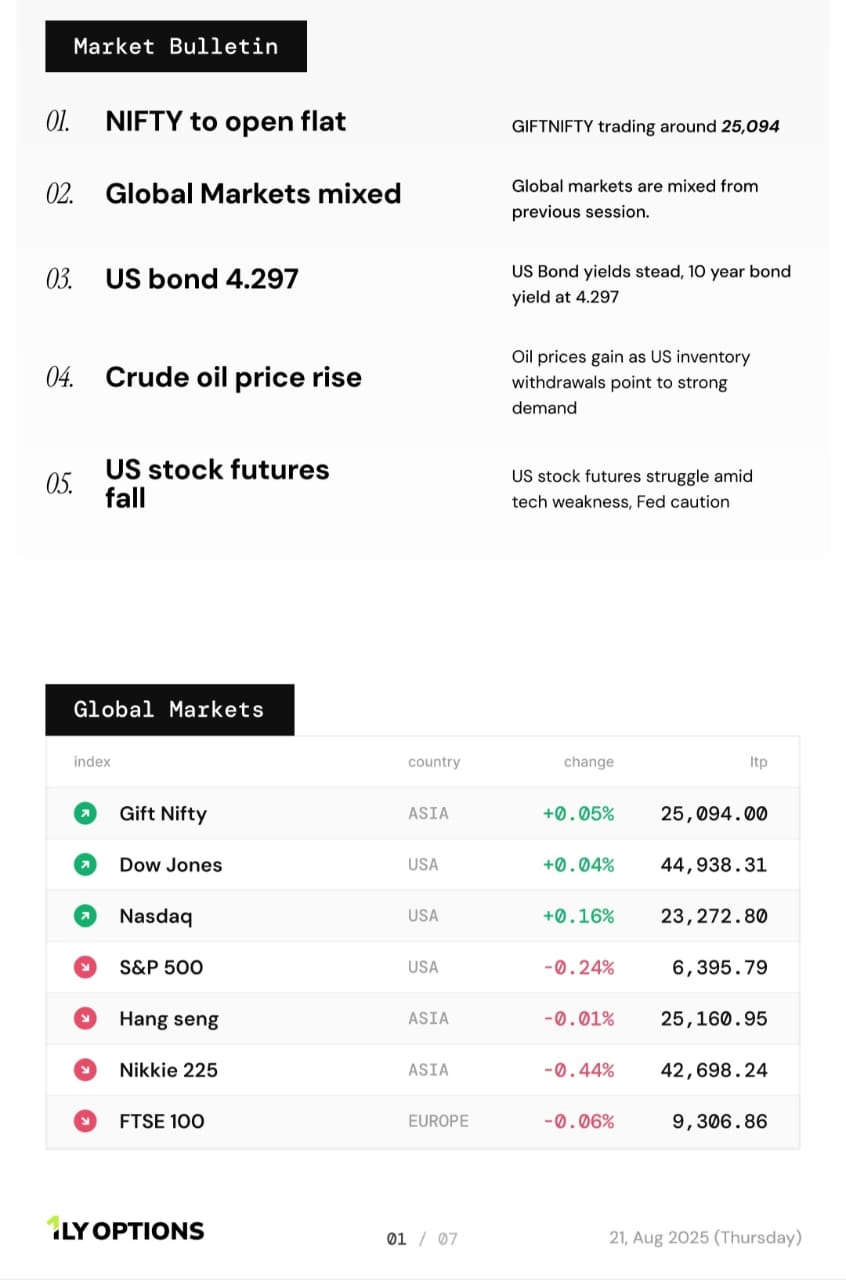
Task: Open the NIFTY to open flat headline
Action: click(x=226, y=122)
